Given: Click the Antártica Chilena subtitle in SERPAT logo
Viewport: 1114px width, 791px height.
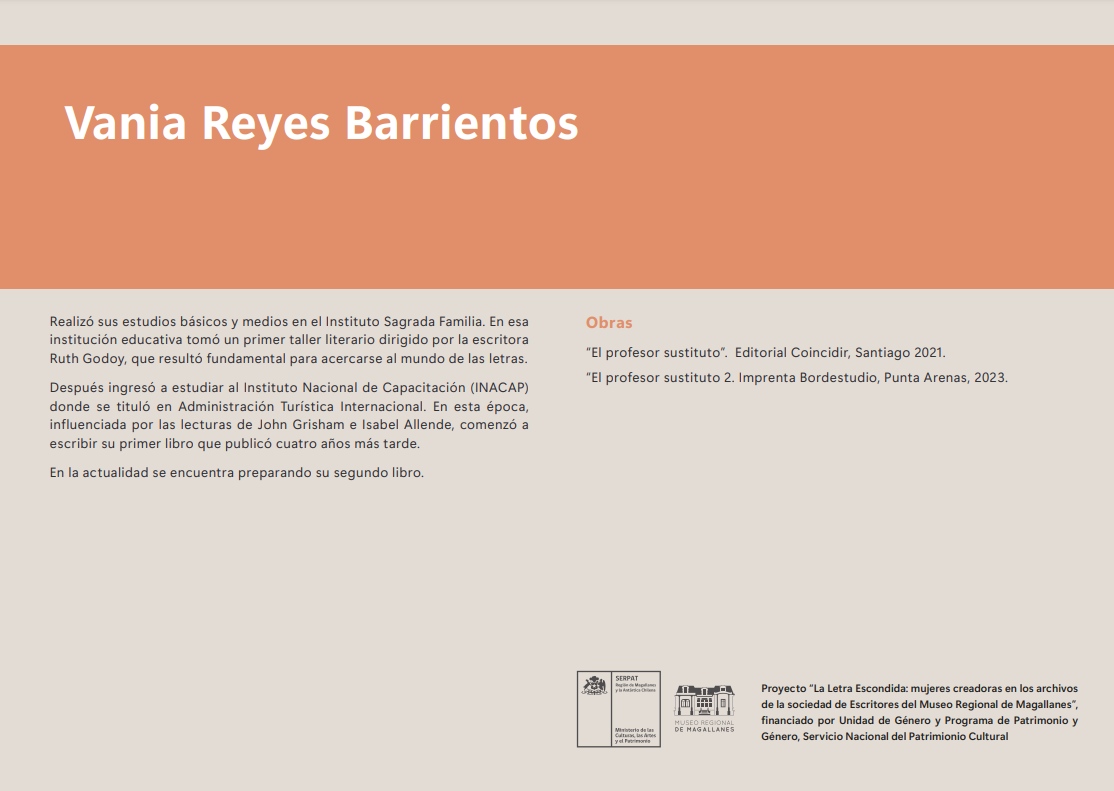Looking at the screenshot, I should [x=636, y=691].
